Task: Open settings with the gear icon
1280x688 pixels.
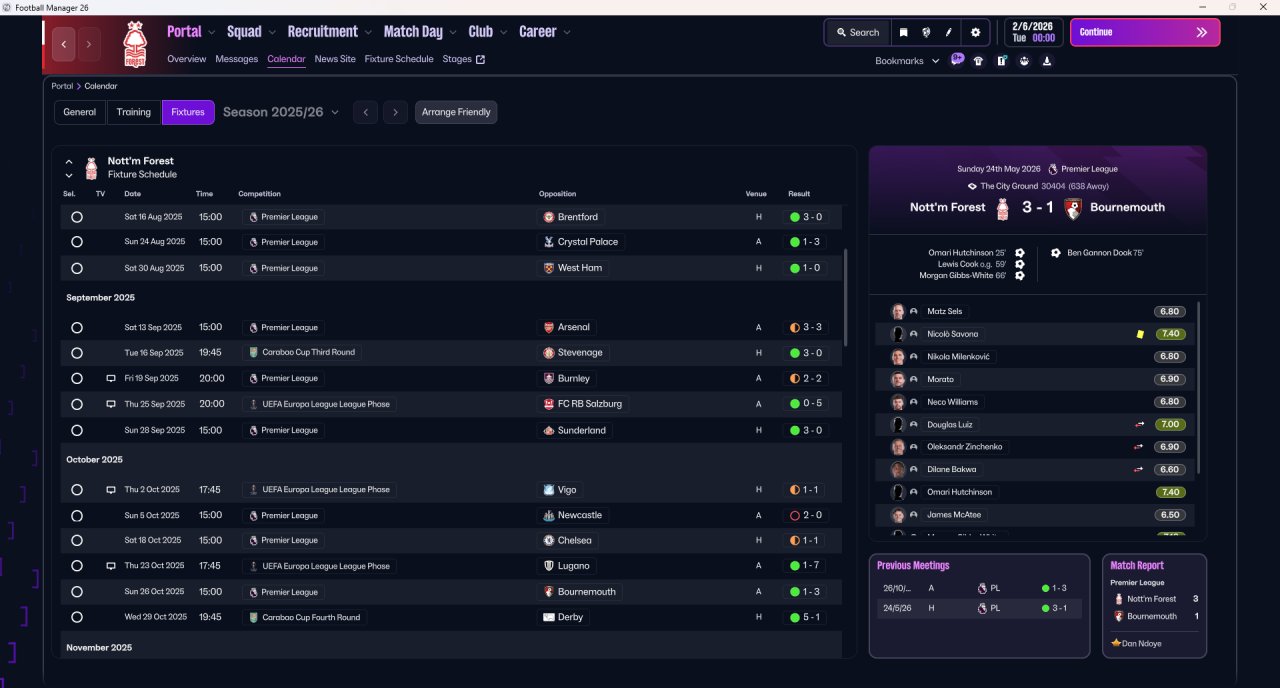Action: [x=976, y=32]
